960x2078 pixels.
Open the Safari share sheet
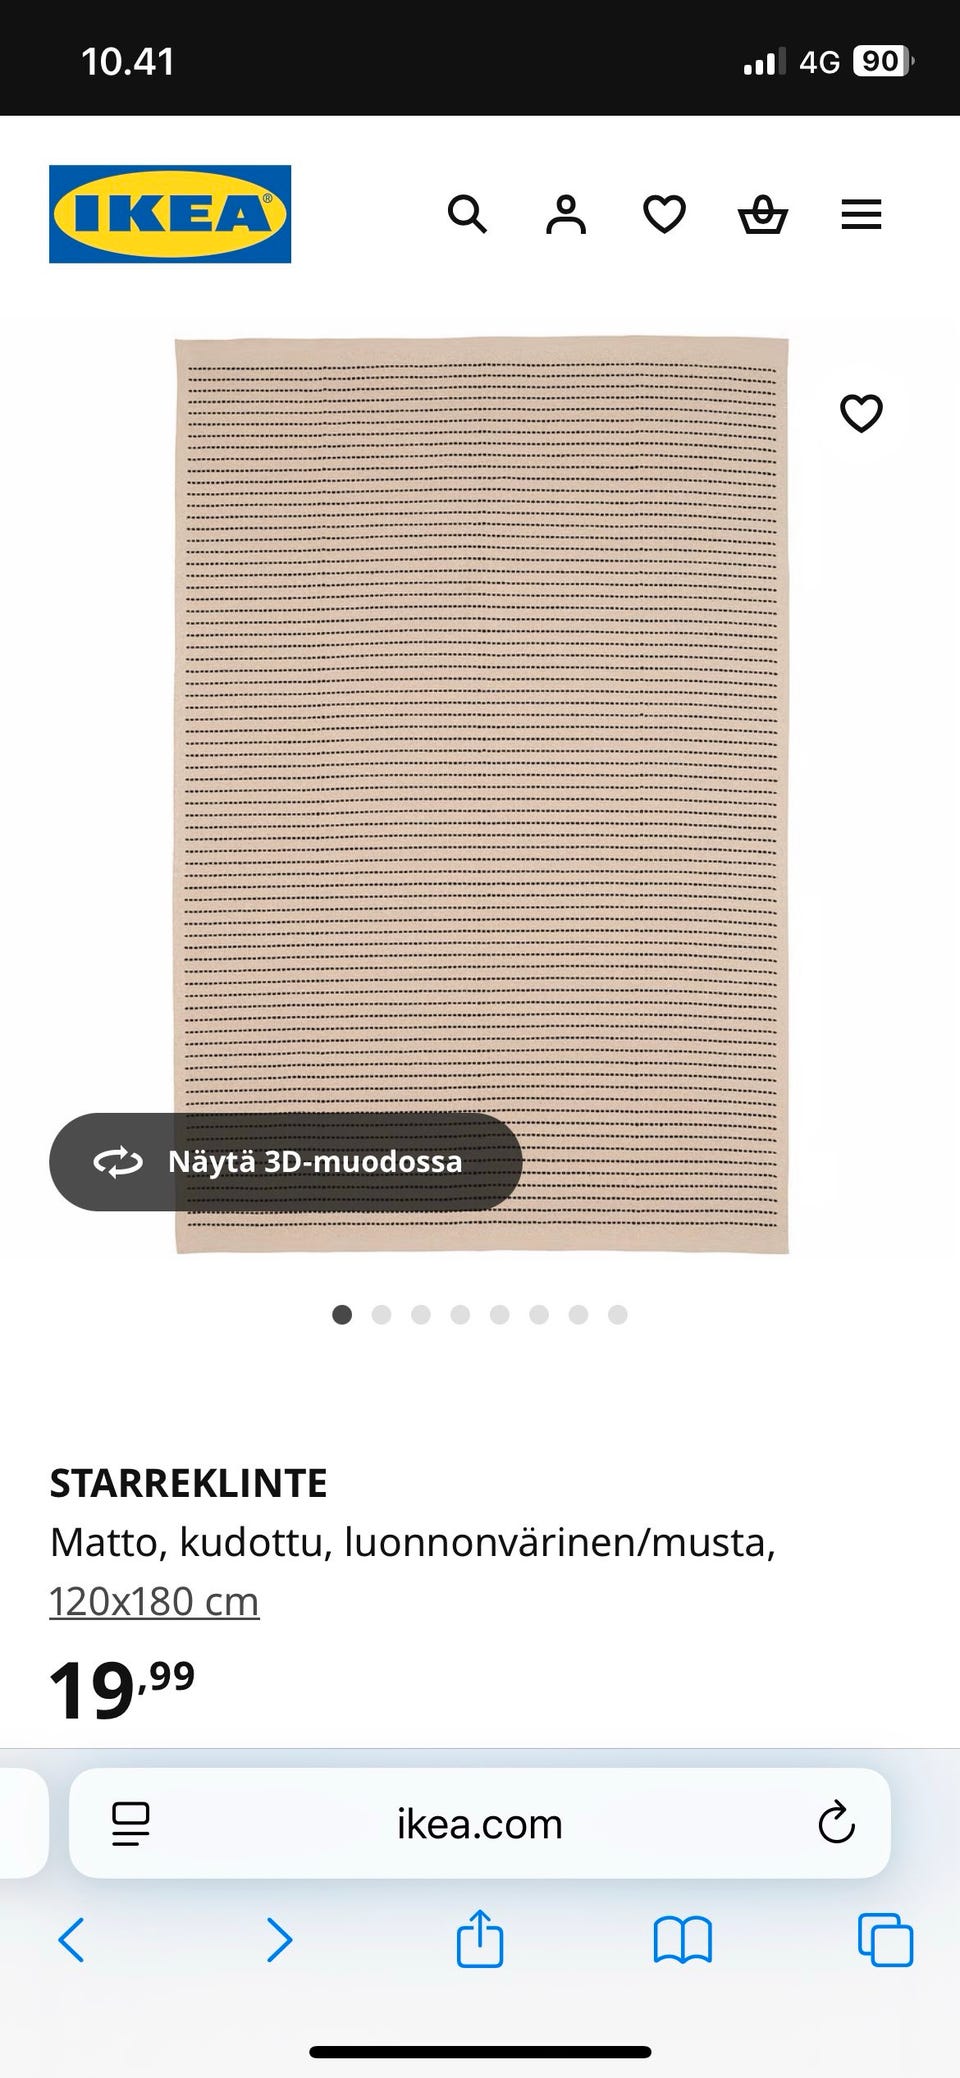coord(480,1938)
